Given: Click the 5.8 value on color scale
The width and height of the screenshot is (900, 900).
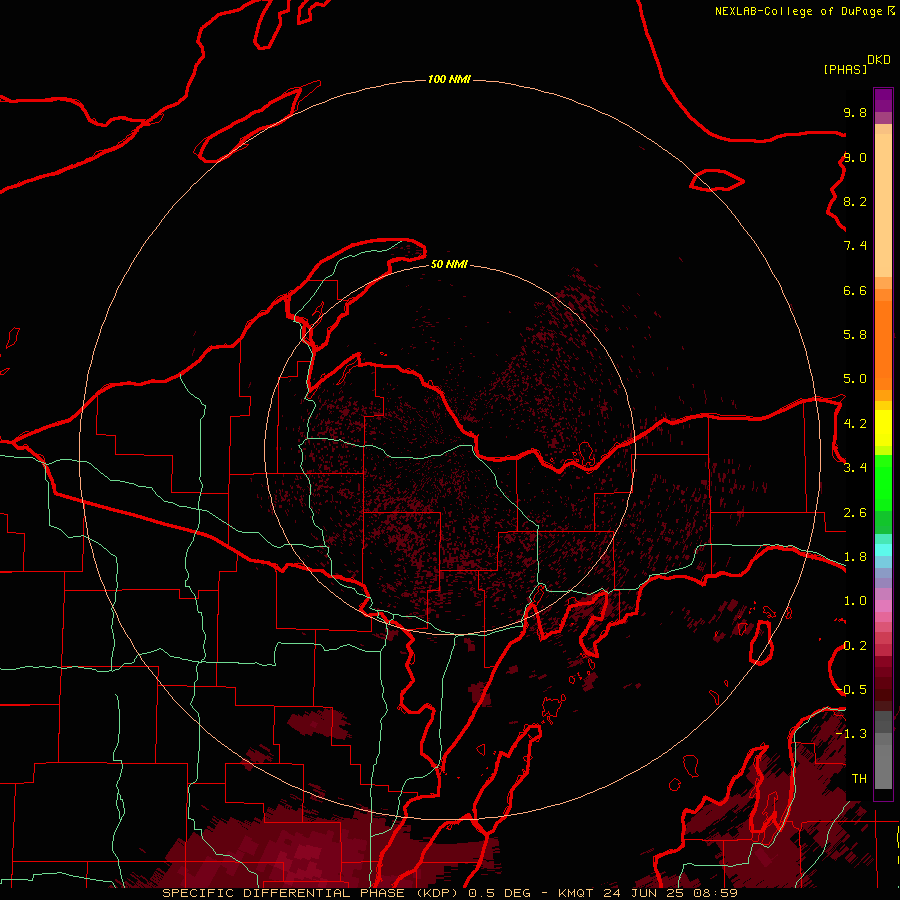Looking at the screenshot, I should 855,335.
